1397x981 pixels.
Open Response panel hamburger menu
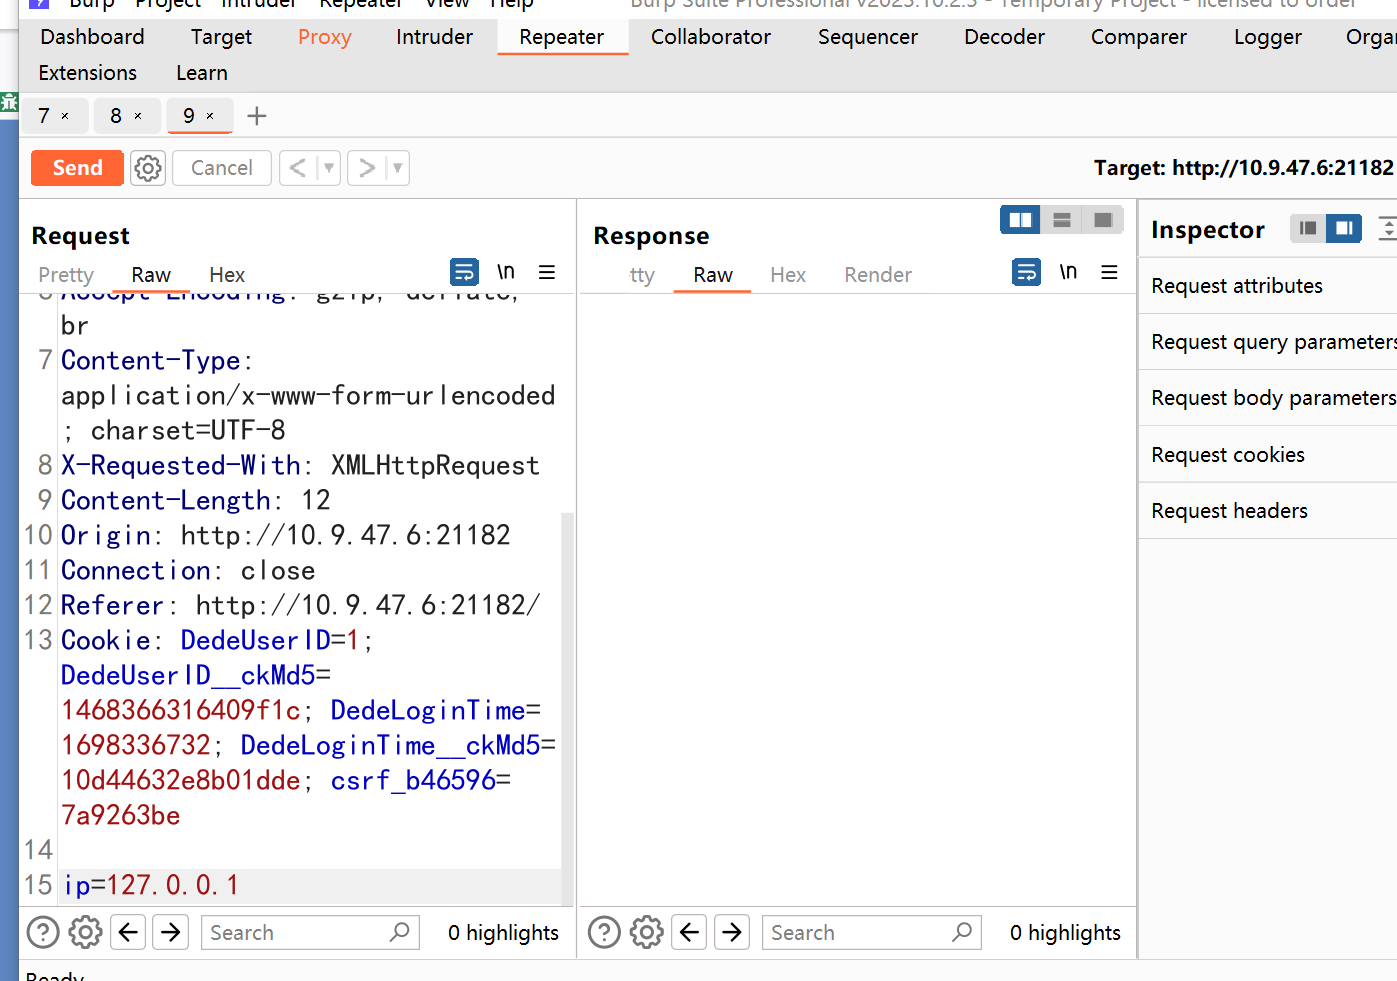pyautogui.click(x=1109, y=272)
